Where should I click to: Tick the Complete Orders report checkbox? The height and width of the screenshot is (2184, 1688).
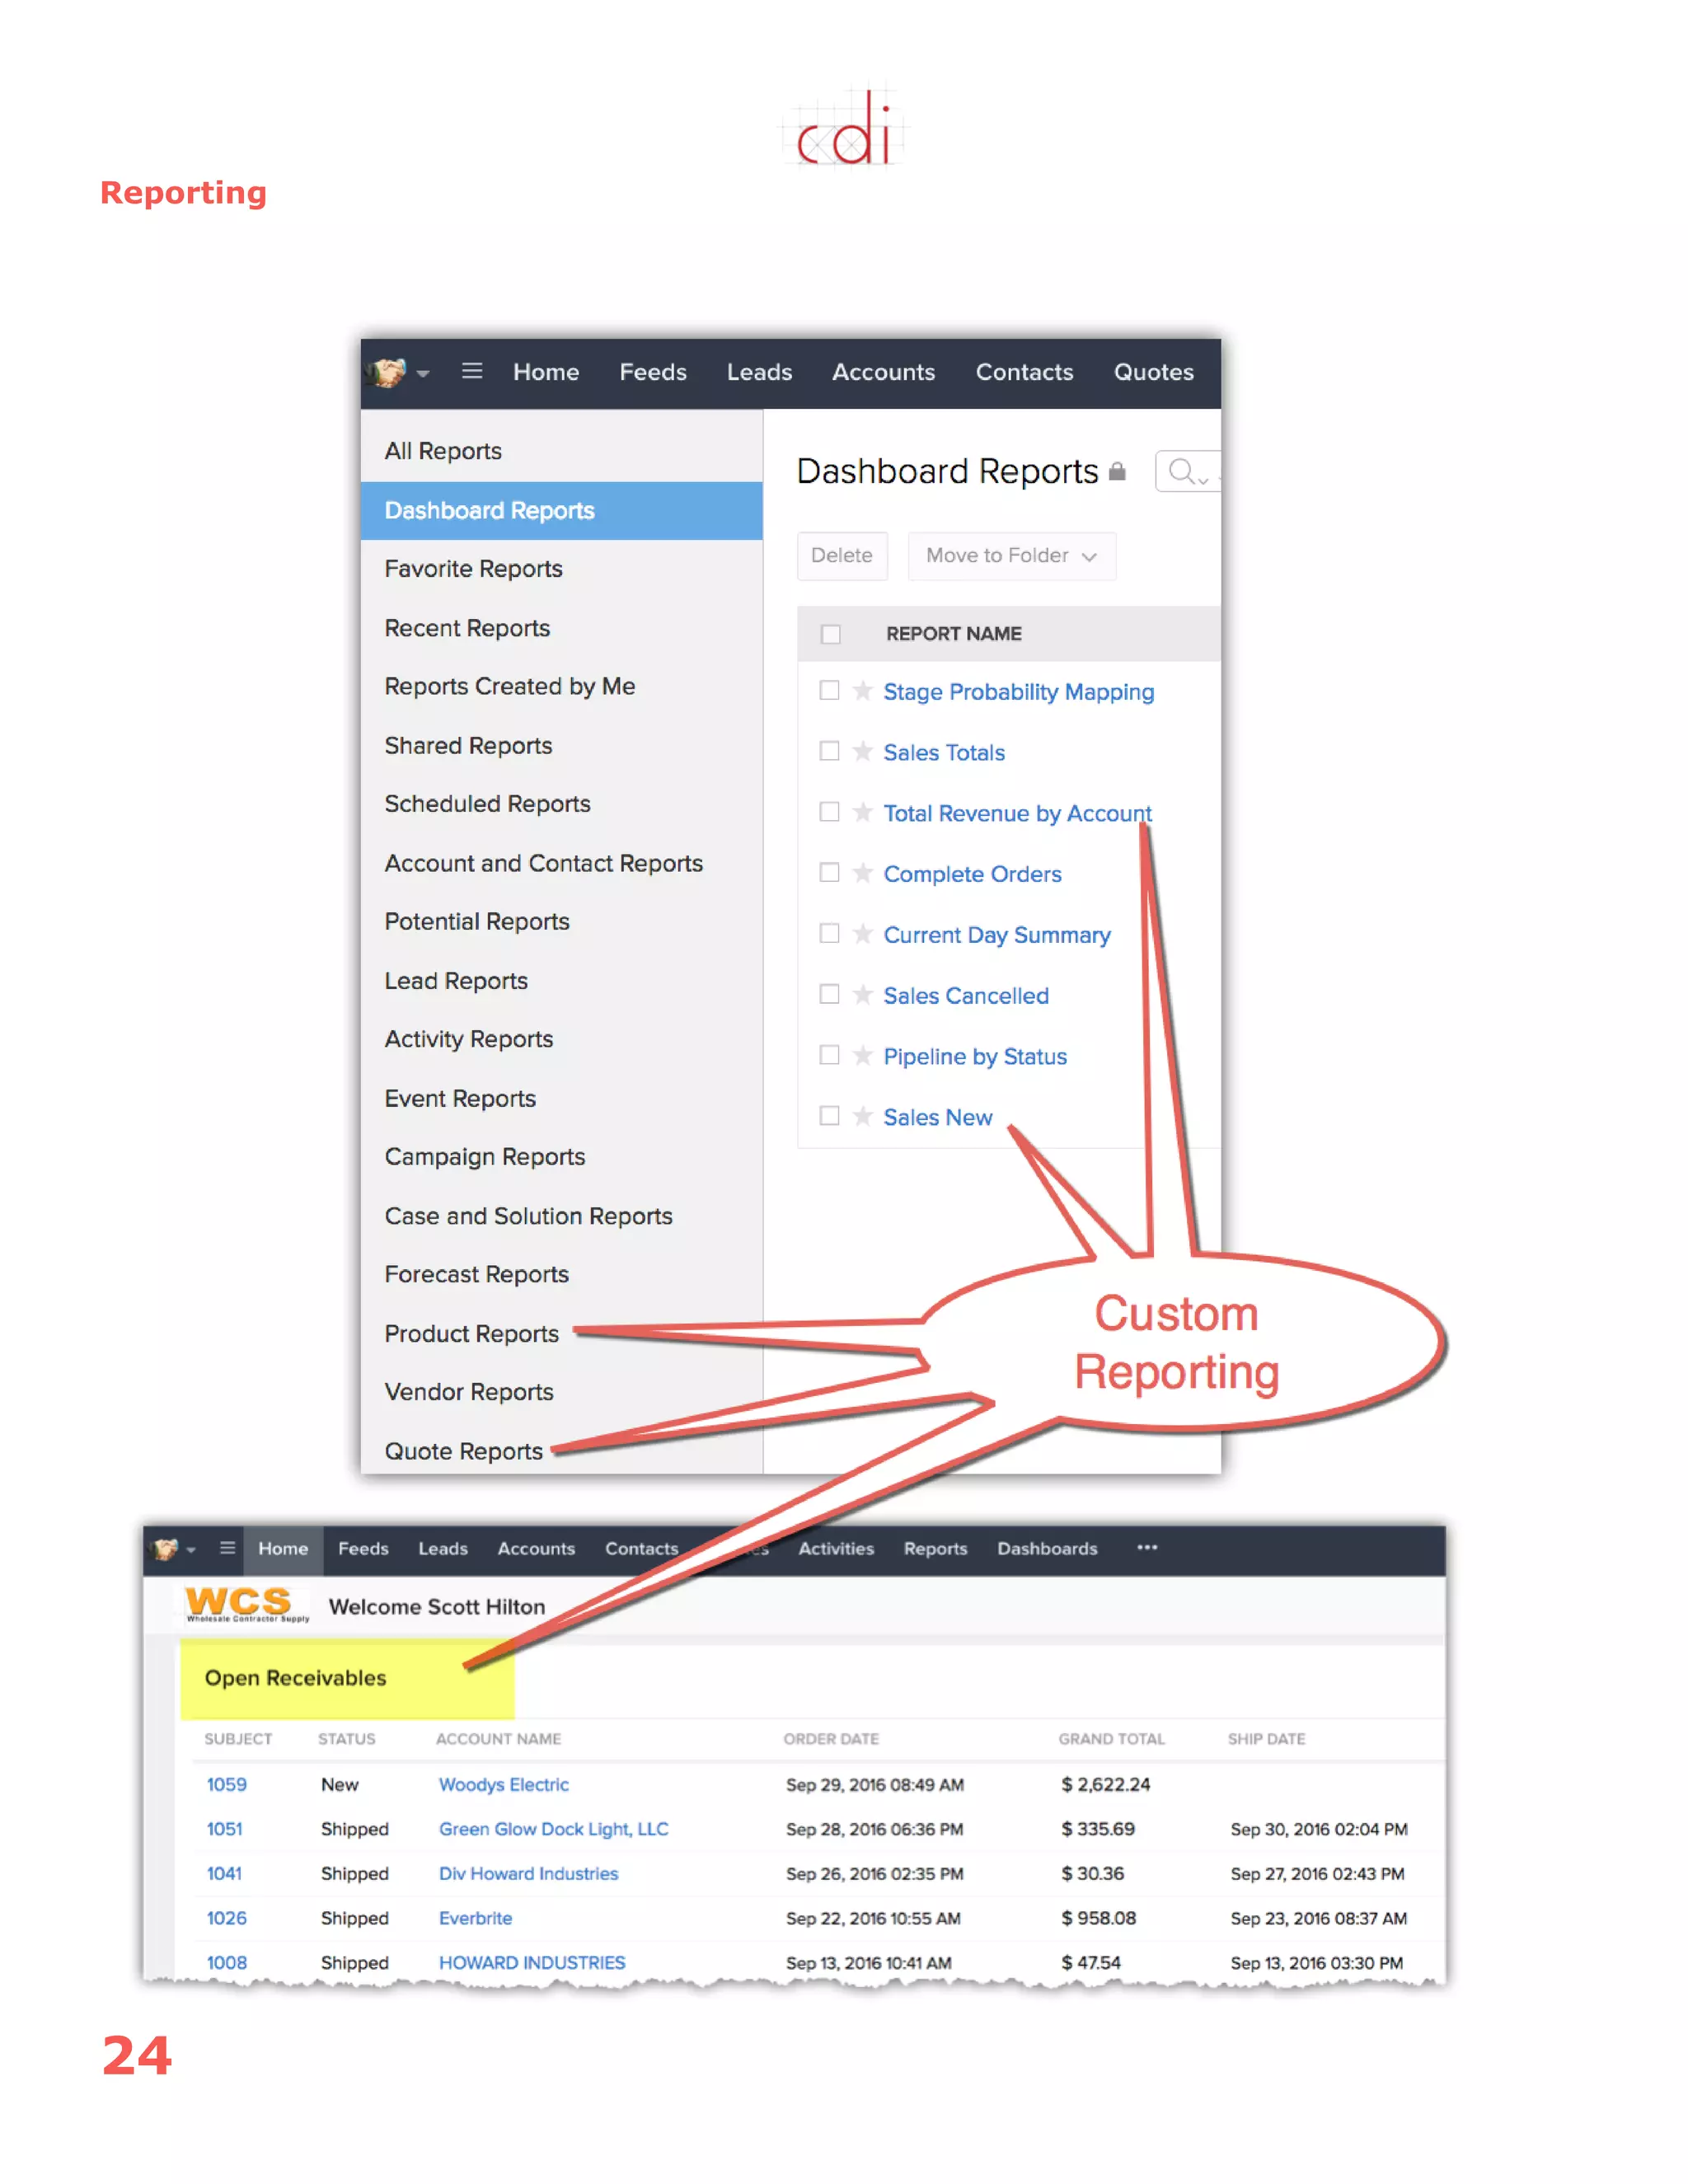[829, 873]
